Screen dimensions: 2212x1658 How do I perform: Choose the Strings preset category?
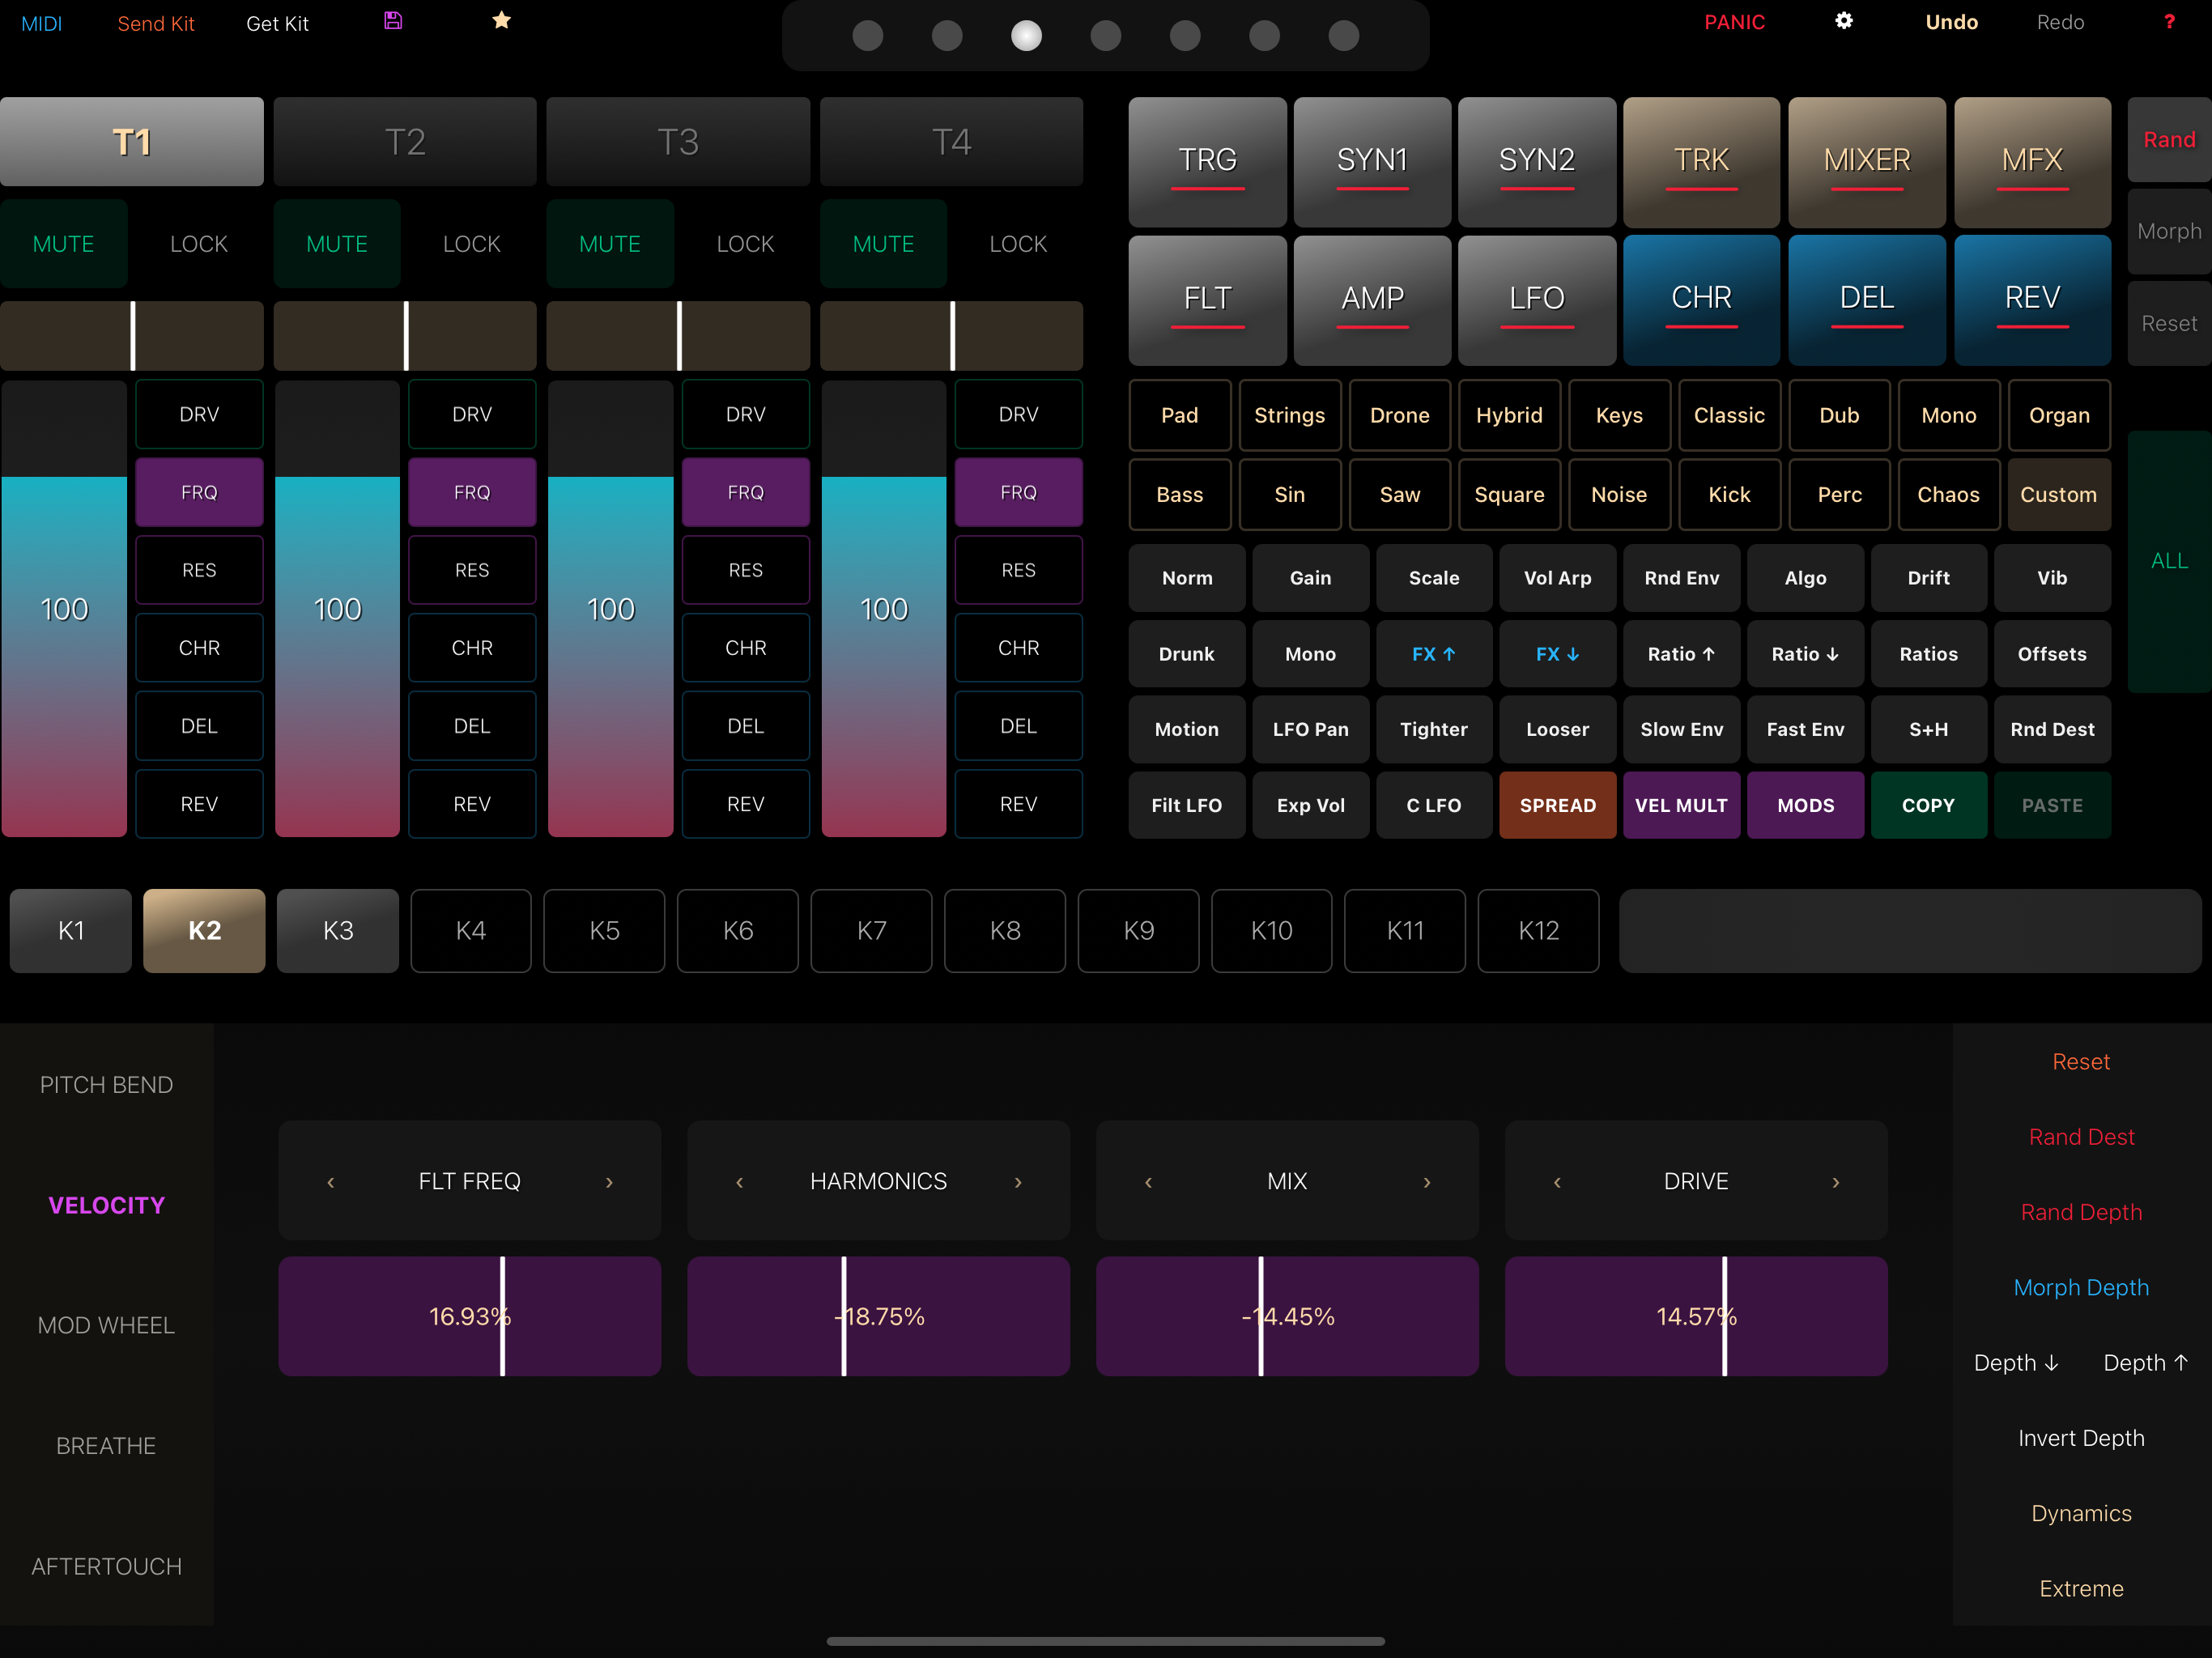1289,415
